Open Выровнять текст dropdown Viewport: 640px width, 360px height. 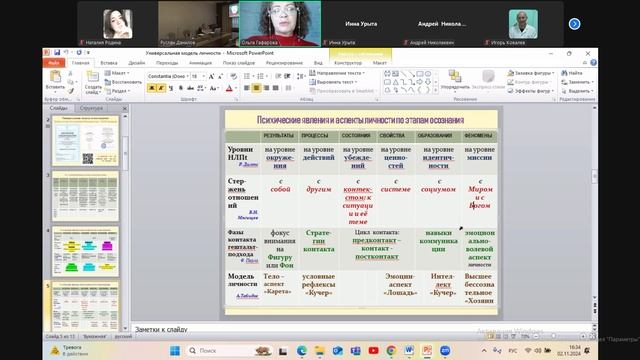coord(333,82)
